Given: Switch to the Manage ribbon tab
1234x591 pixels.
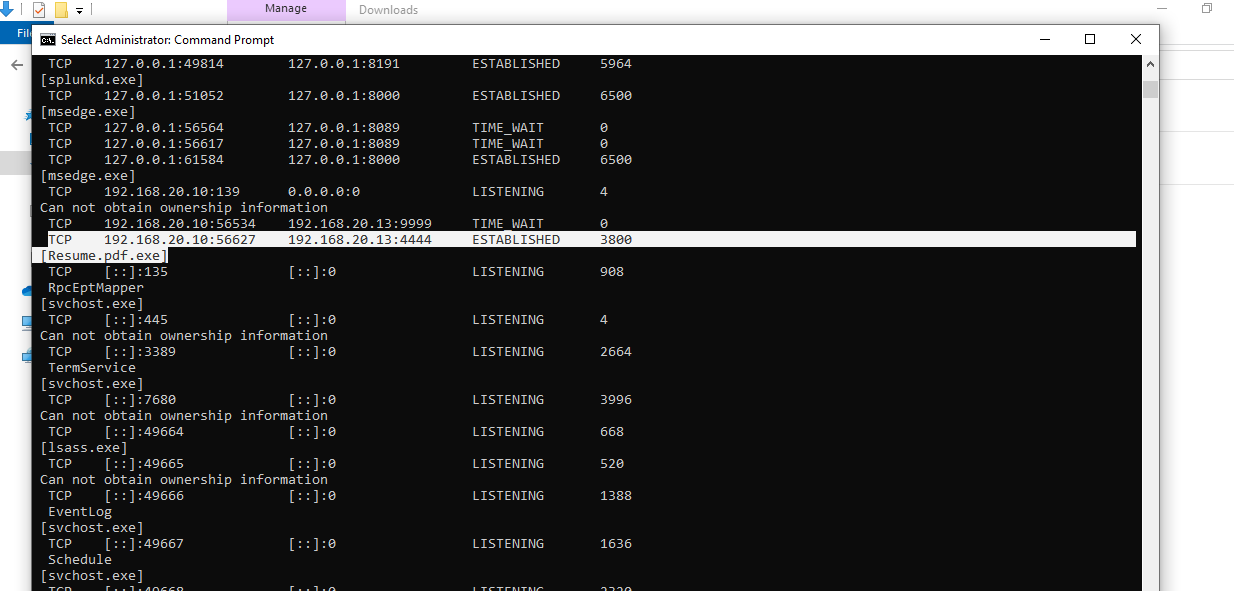Looking at the screenshot, I should [286, 9].
